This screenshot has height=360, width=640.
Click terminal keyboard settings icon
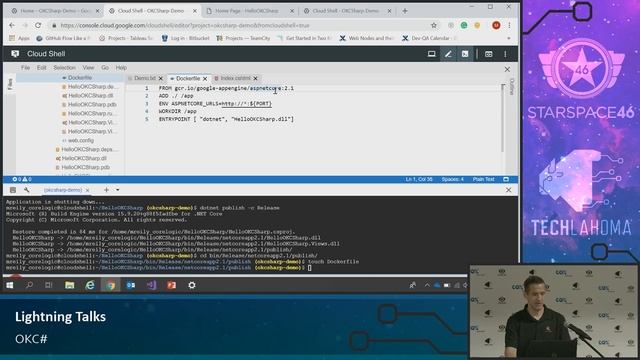pos(13,190)
